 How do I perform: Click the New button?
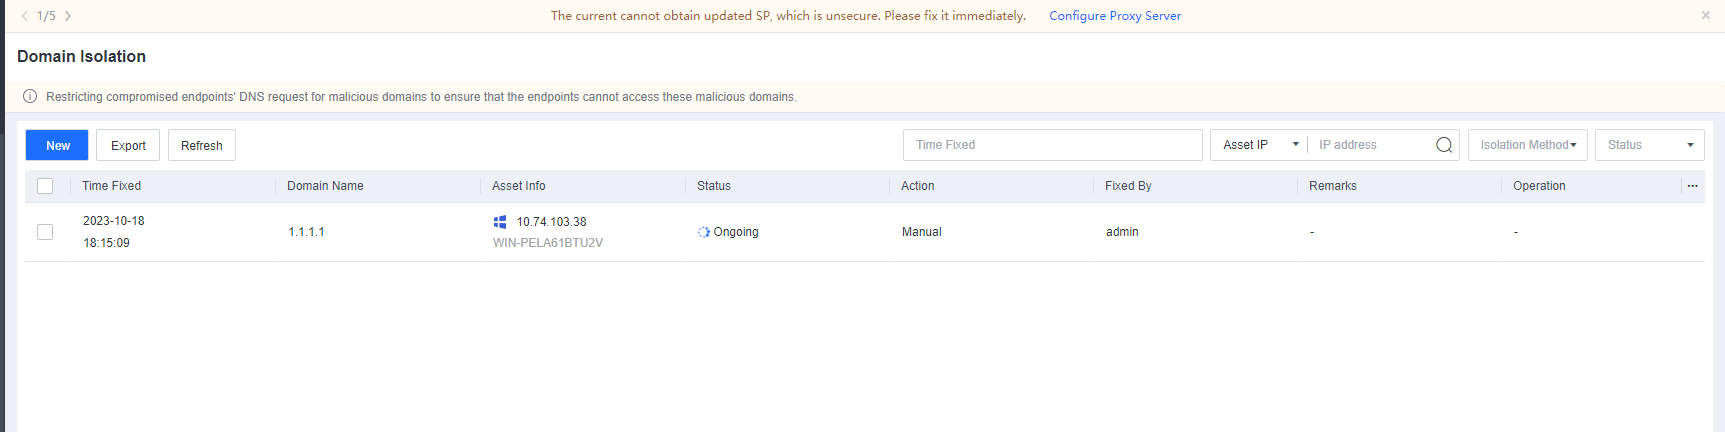coord(57,145)
